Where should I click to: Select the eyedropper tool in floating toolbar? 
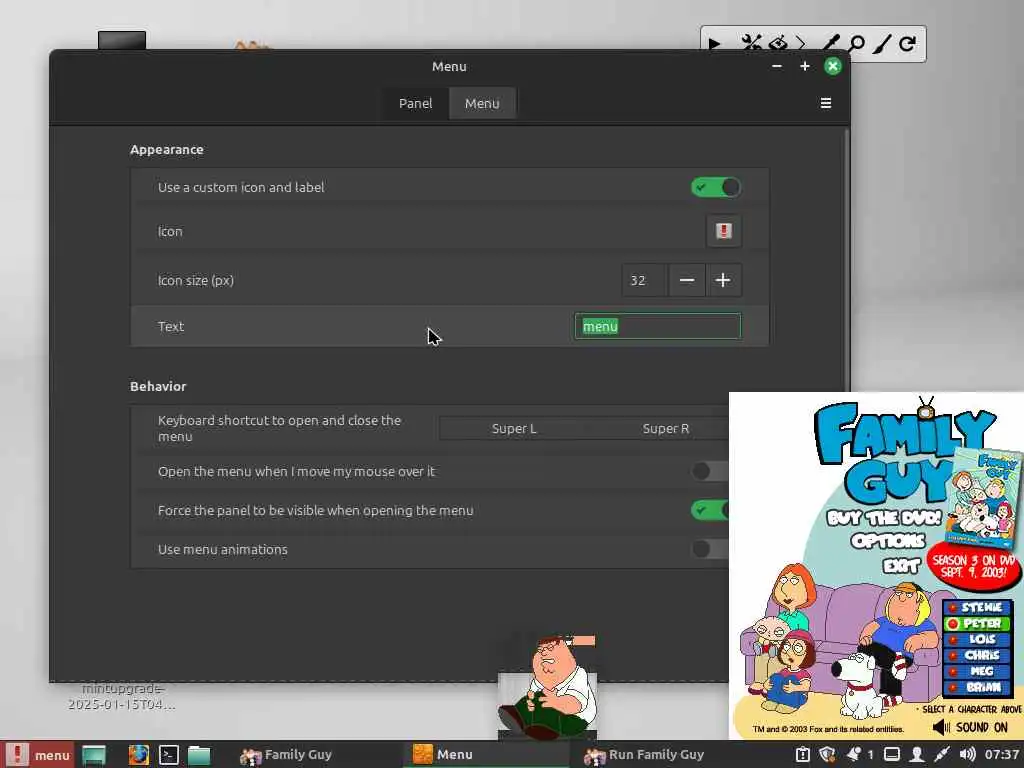click(830, 44)
